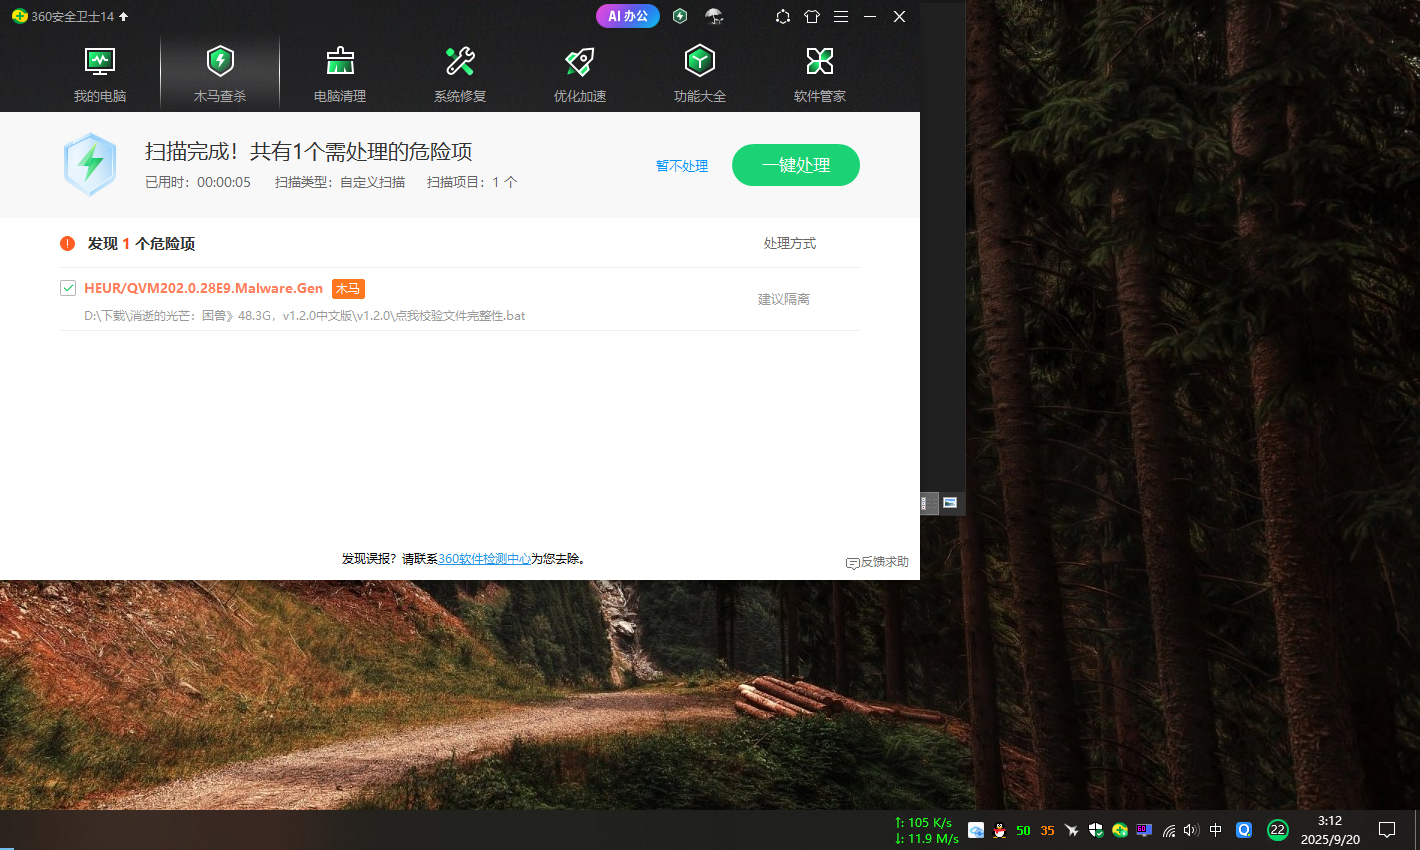
Task: Open the AI 办公 assistant
Action: click(x=627, y=16)
